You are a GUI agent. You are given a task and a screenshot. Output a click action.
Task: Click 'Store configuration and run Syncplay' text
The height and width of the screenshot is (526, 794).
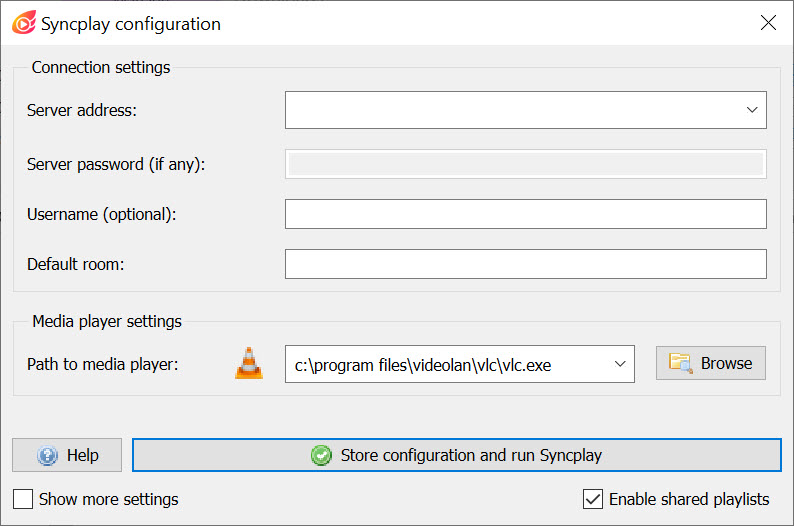[471, 455]
